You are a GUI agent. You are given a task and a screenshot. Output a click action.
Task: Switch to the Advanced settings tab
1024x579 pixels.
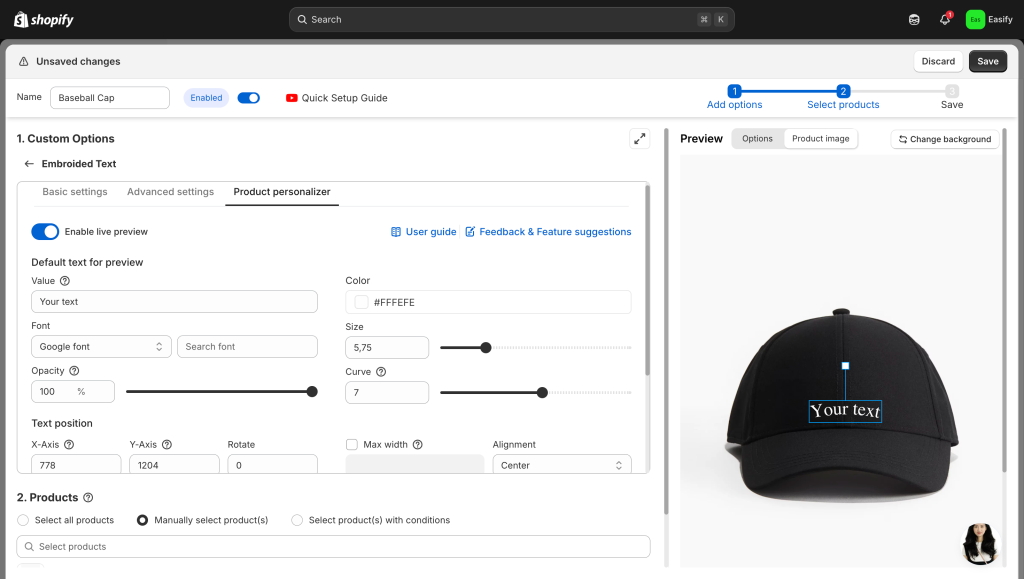(x=170, y=192)
